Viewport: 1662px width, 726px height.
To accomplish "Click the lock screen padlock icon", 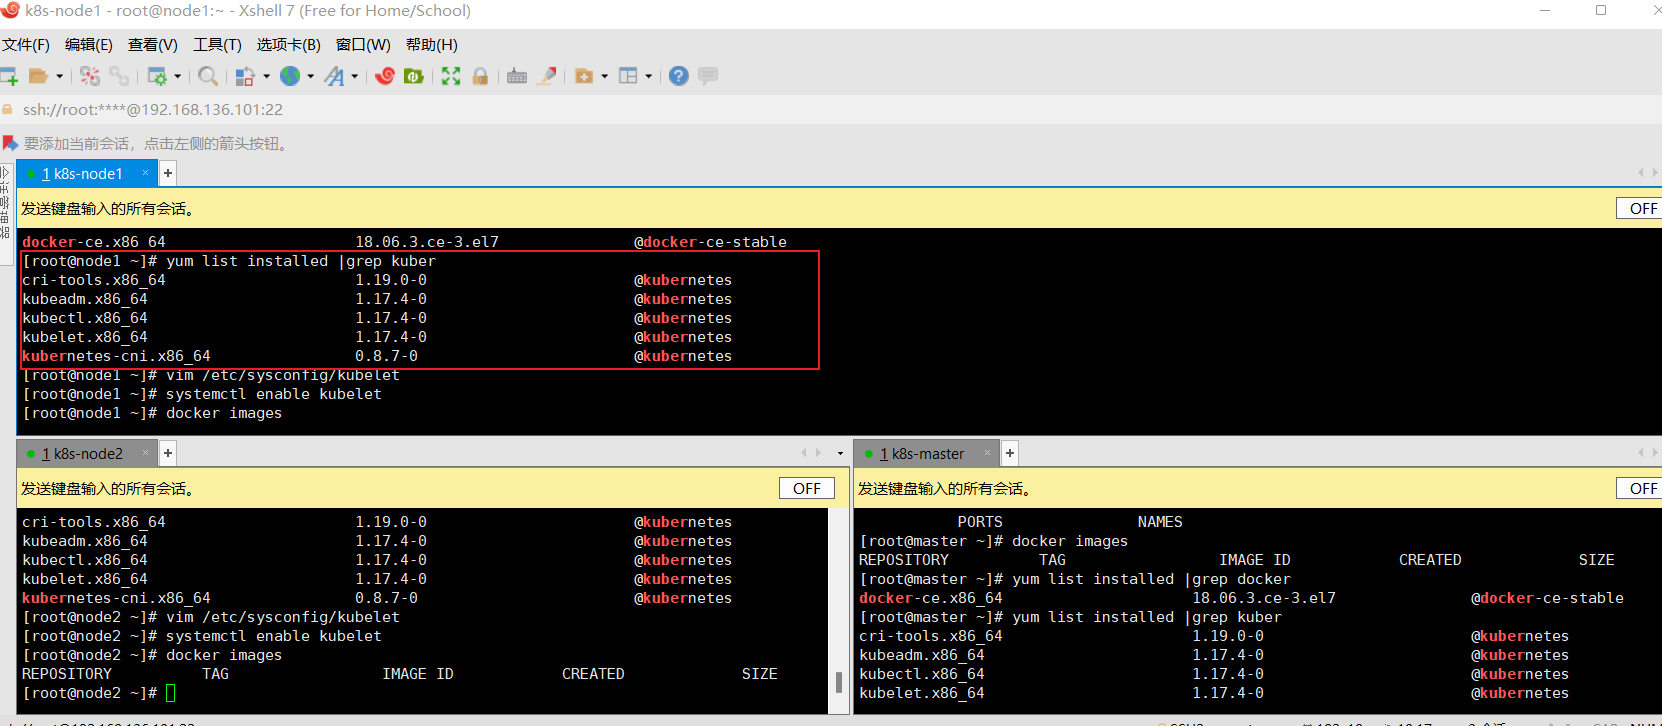I will 480,76.
